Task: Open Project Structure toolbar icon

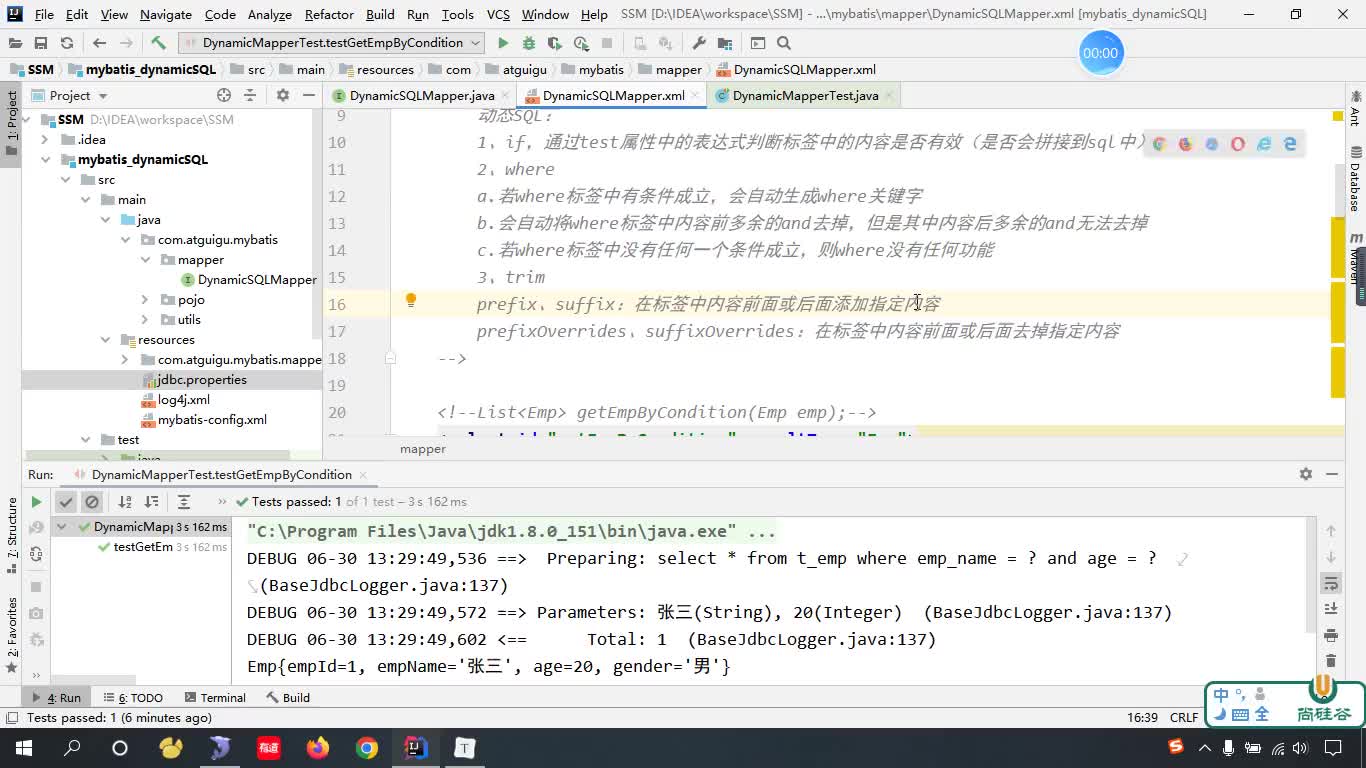Action: click(724, 43)
